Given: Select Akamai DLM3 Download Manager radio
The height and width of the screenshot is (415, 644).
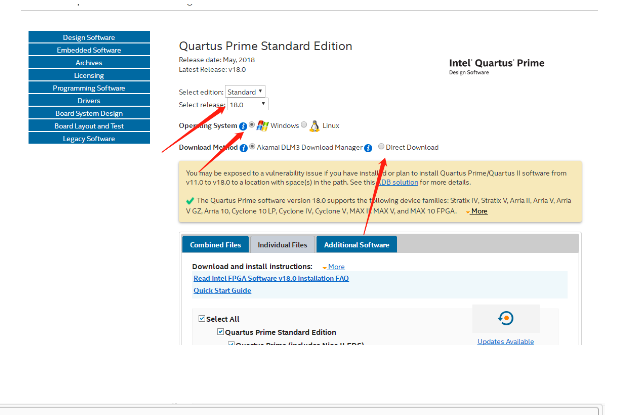Looking at the screenshot, I should [x=252, y=146].
